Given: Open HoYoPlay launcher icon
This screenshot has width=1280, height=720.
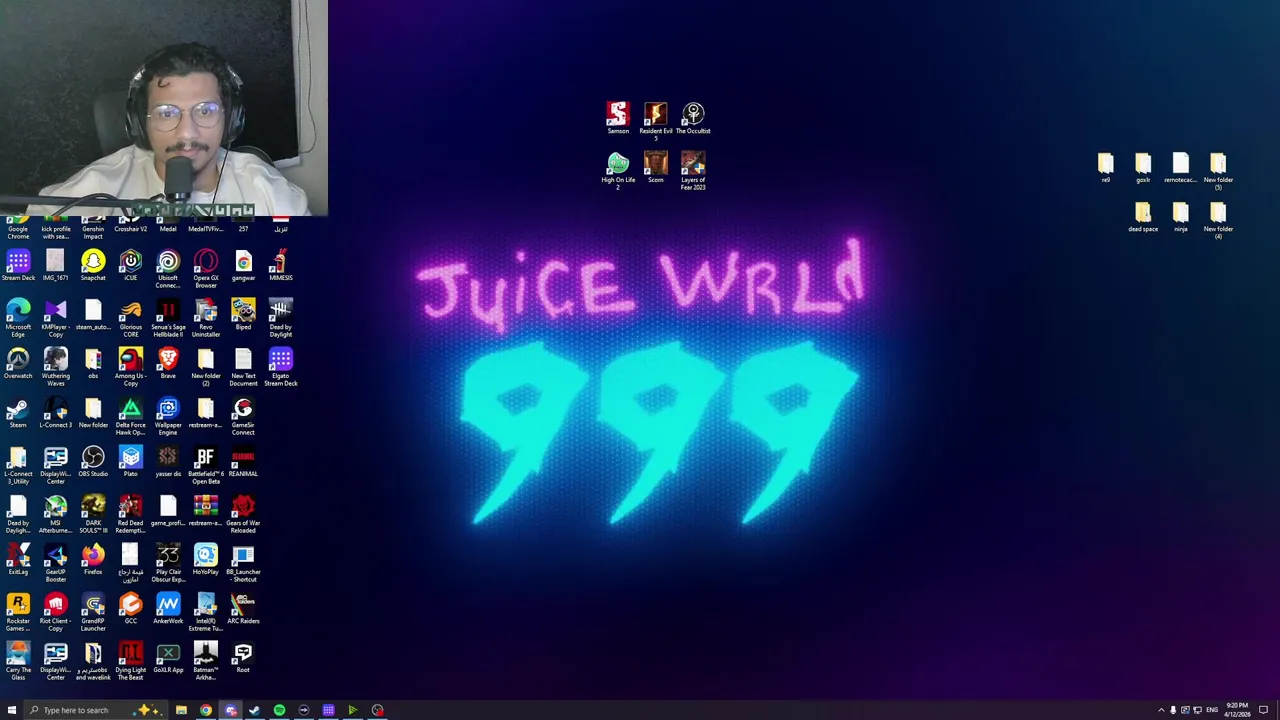Looking at the screenshot, I should click(206, 560).
